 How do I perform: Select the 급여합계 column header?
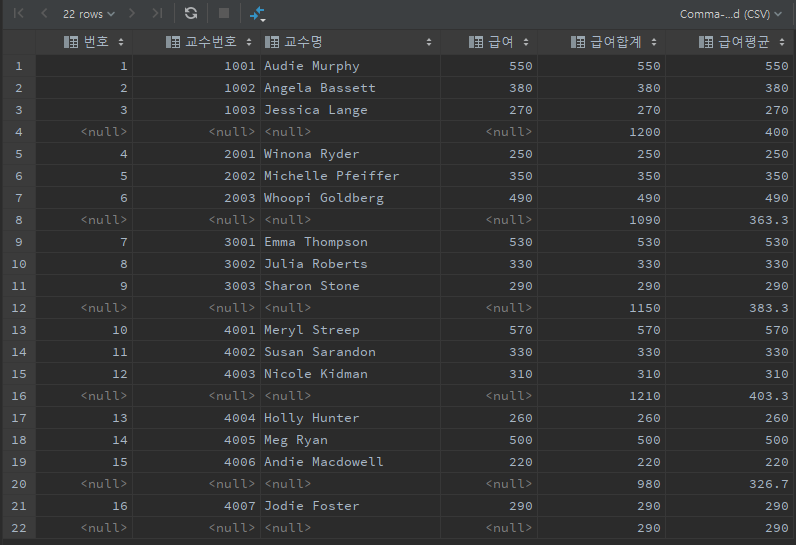pos(602,42)
